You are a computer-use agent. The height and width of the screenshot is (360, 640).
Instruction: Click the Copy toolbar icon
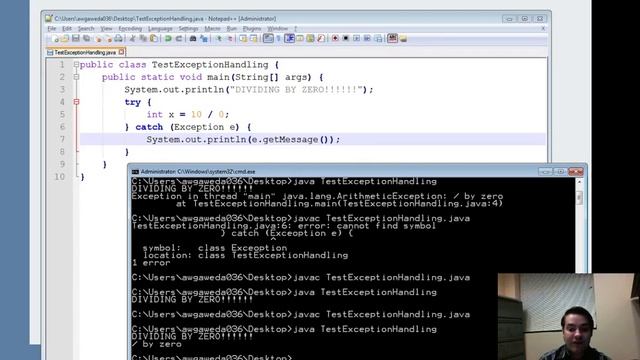(143, 39)
